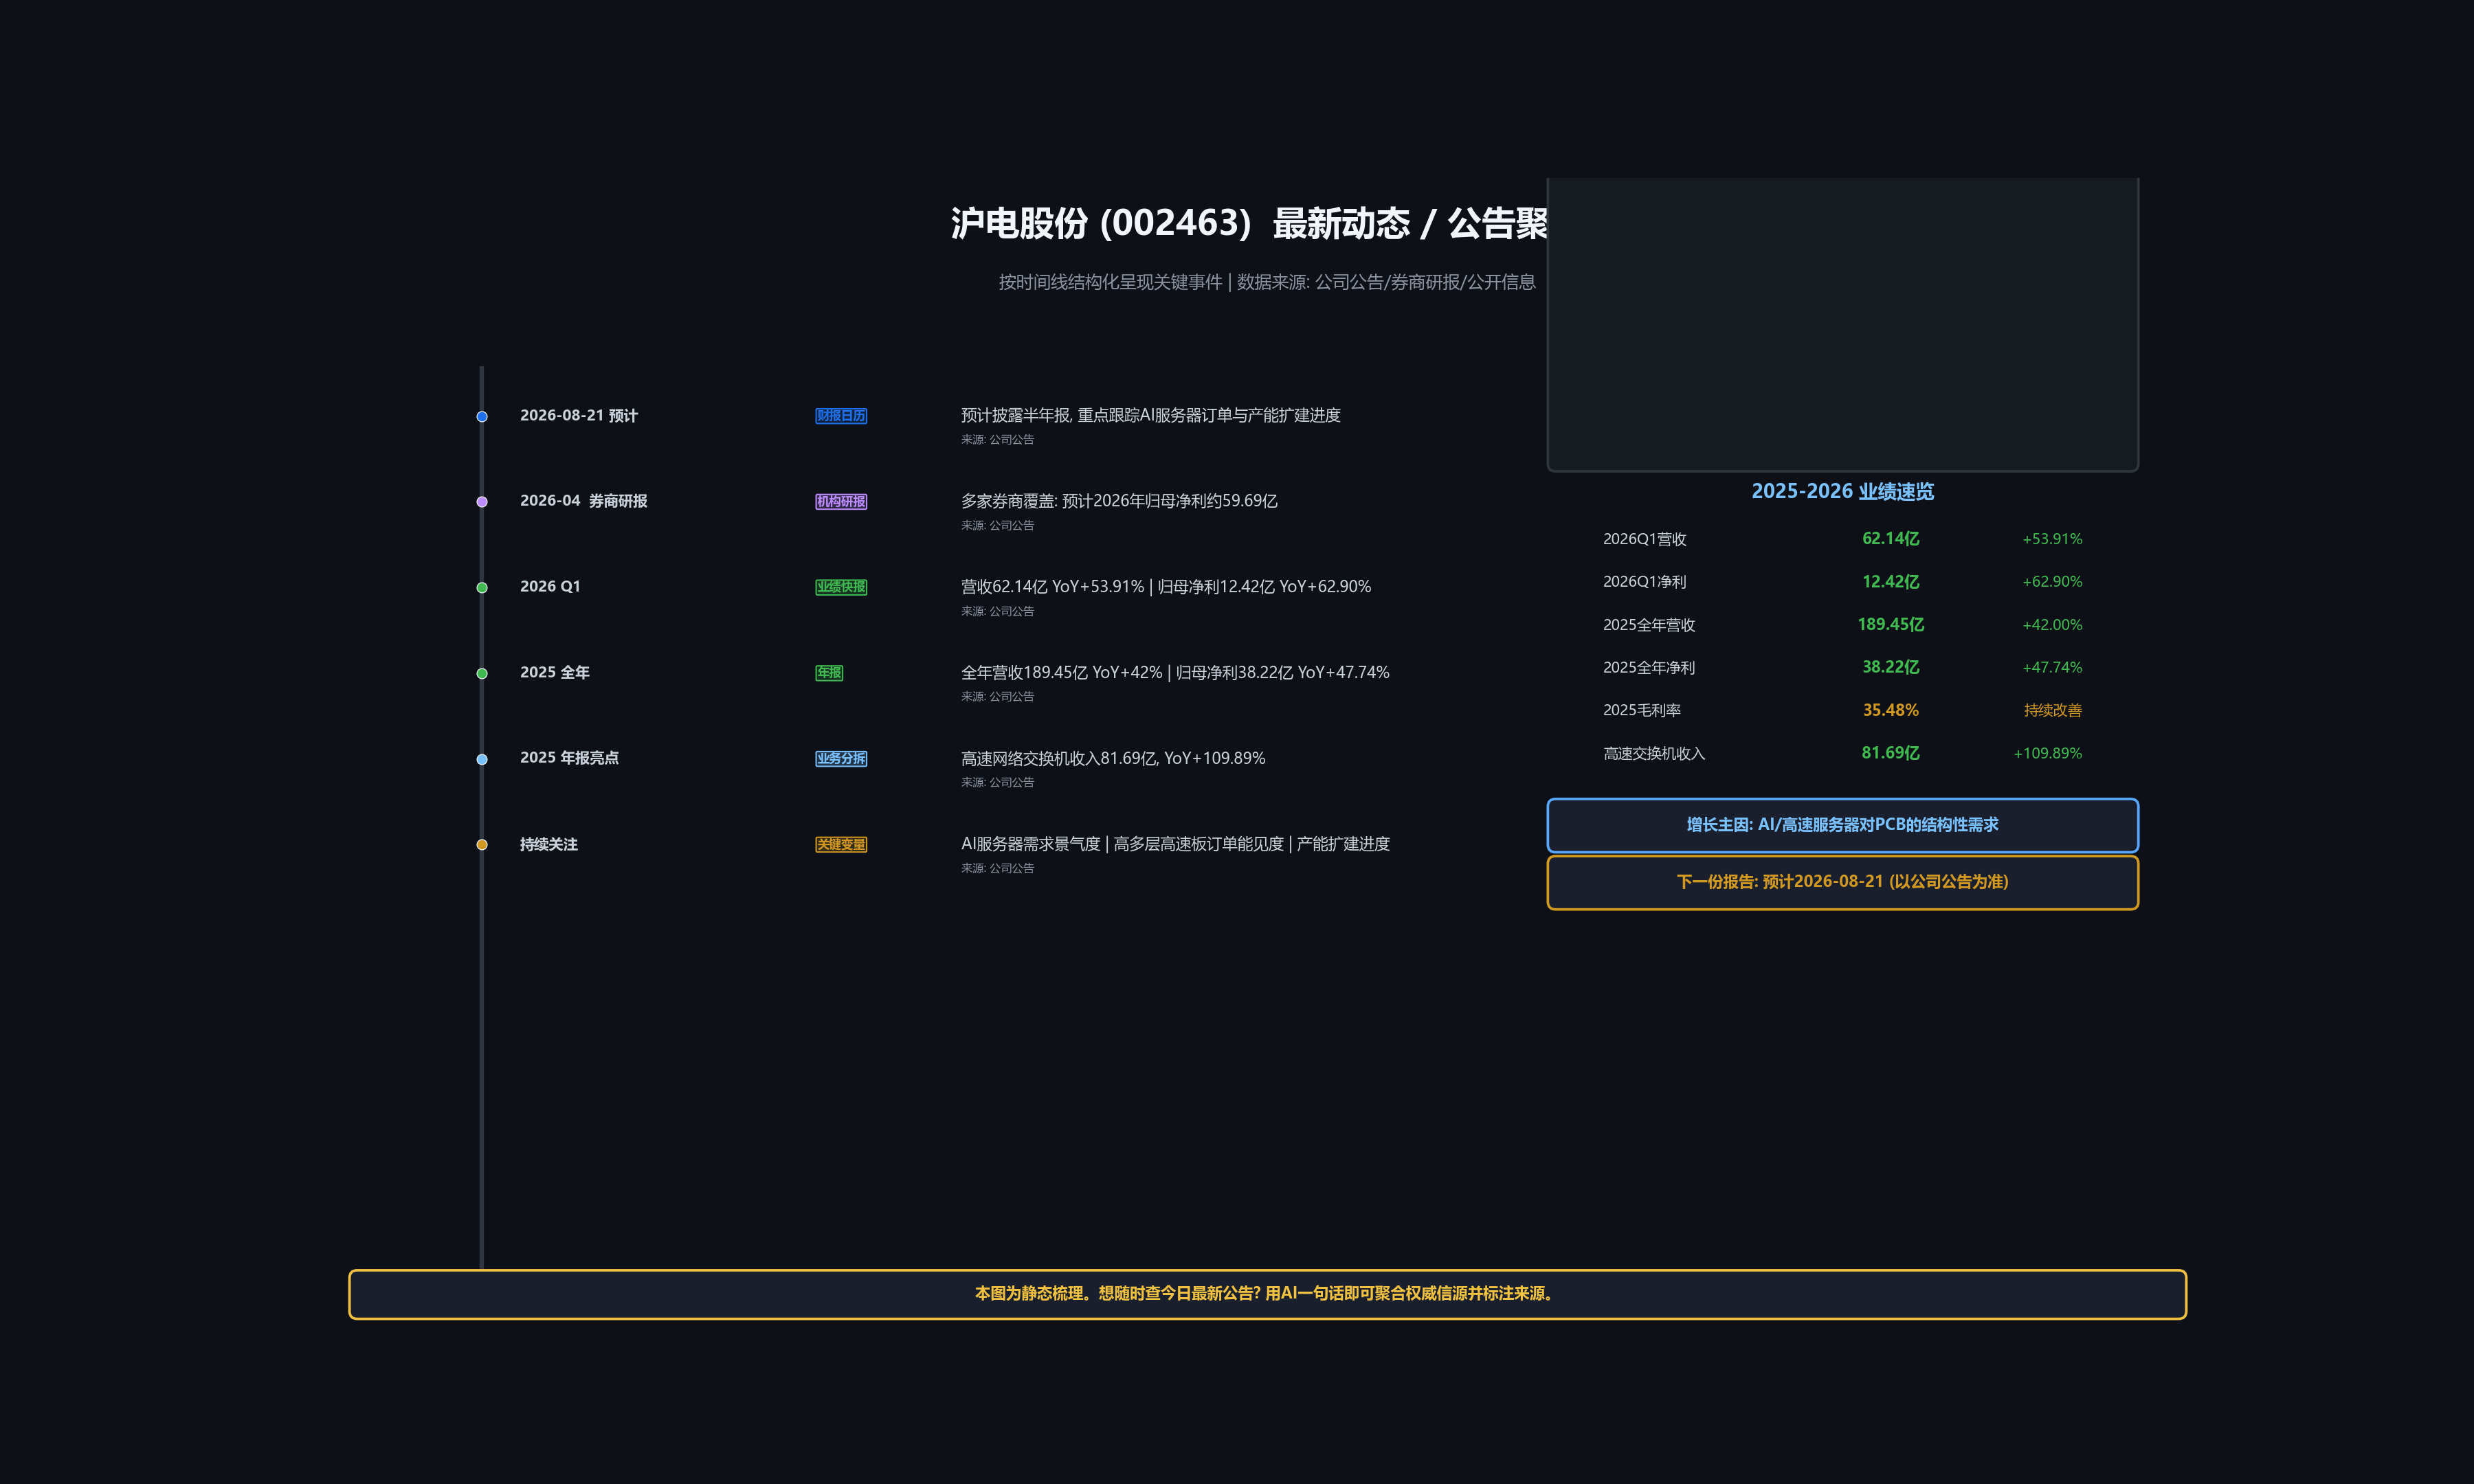Select the 机构研报 tag
The height and width of the screenshot is (1484, 2474).
841,501
